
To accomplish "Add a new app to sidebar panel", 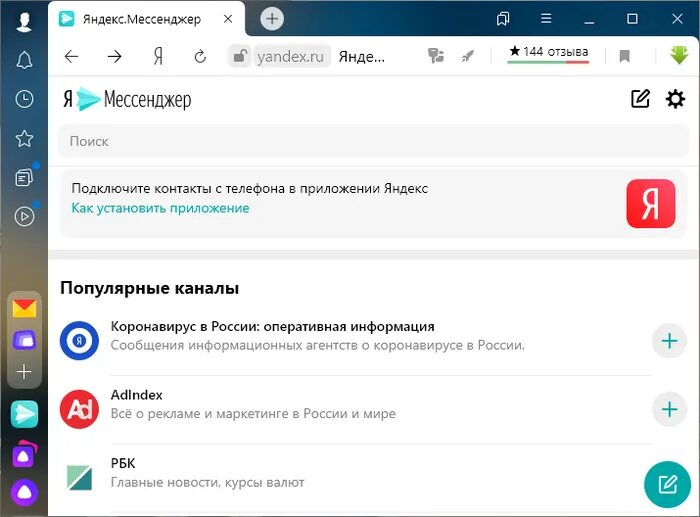I will tap(24, 371).
